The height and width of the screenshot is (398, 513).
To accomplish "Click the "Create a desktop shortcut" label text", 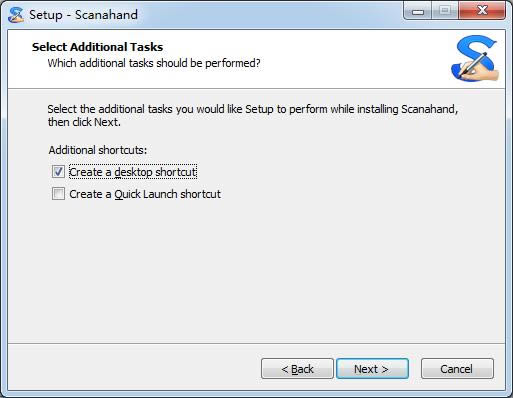I will coord(133,172).
